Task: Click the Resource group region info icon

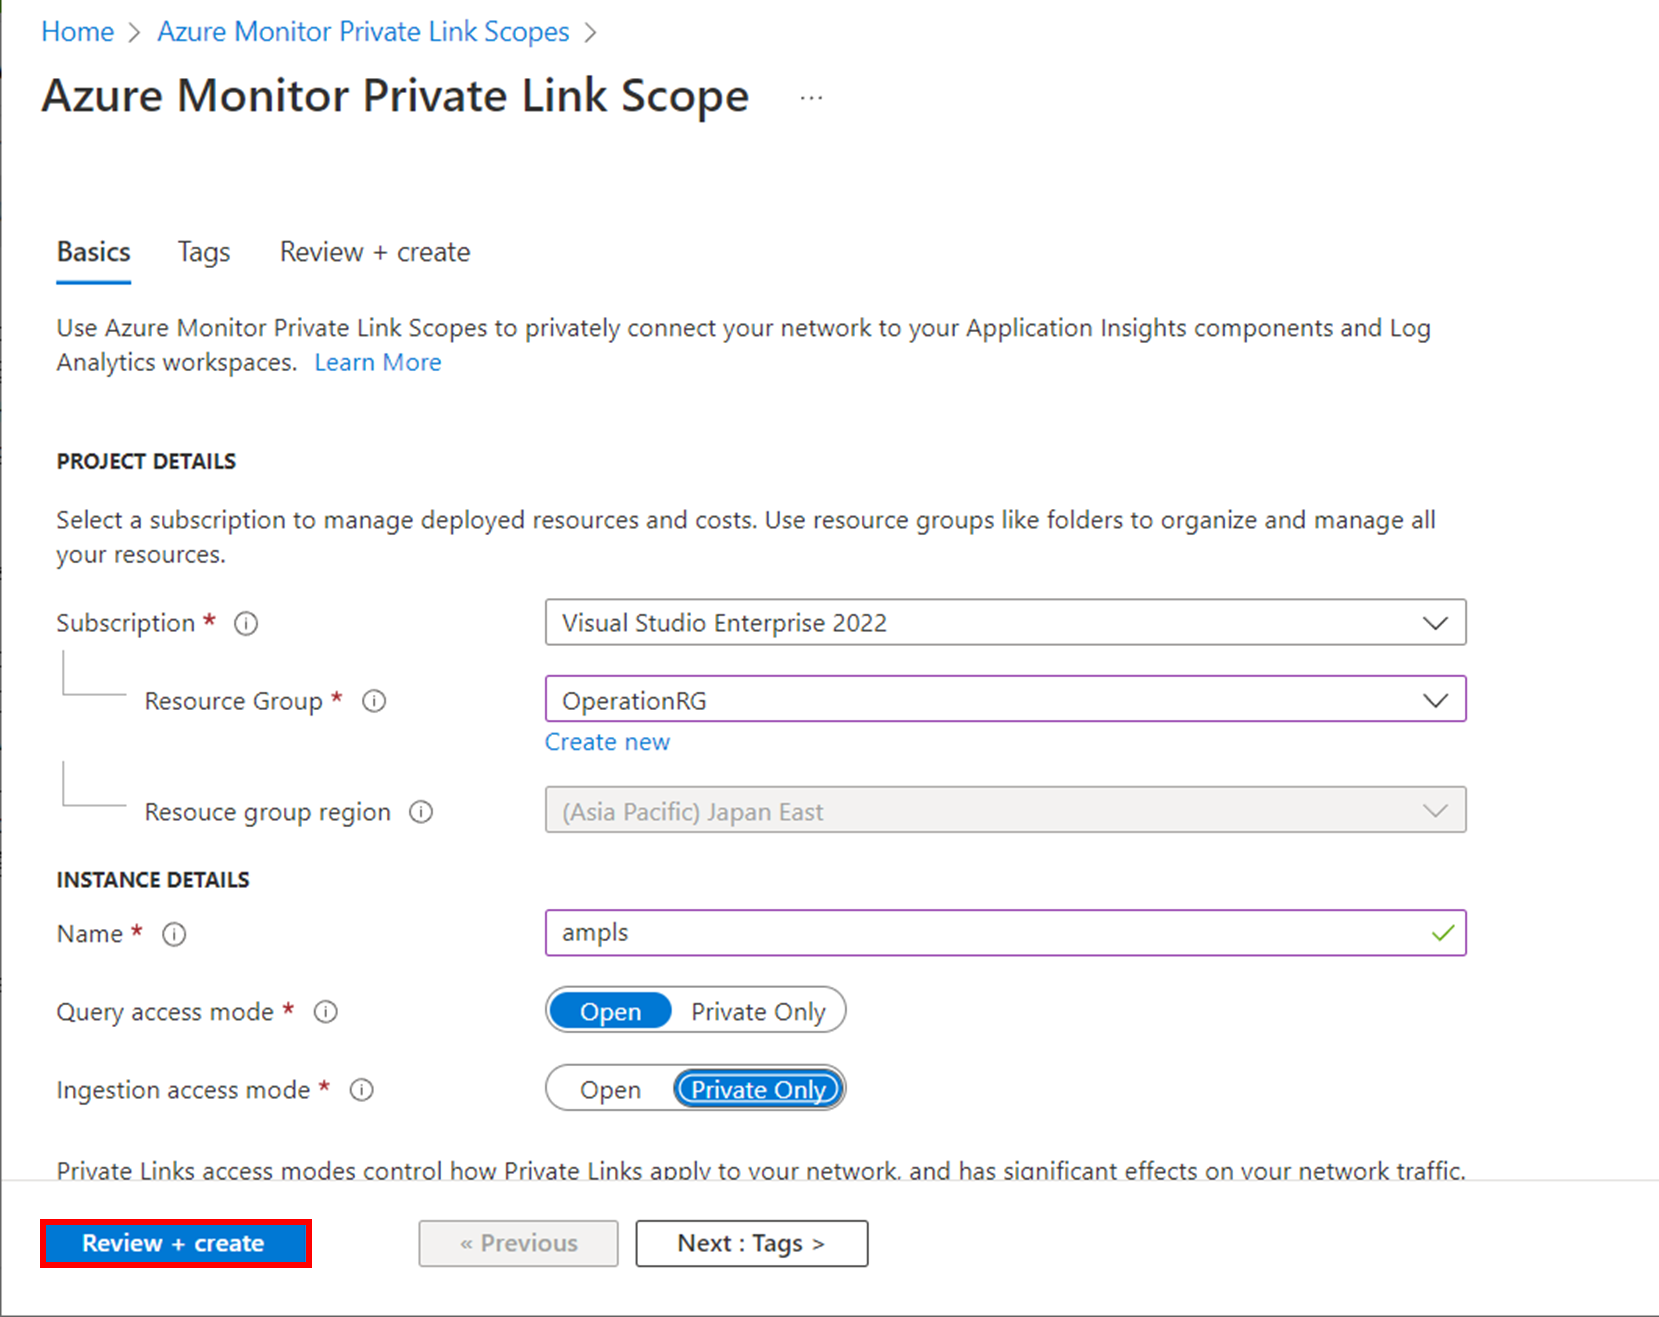Action: coord(421,812)
